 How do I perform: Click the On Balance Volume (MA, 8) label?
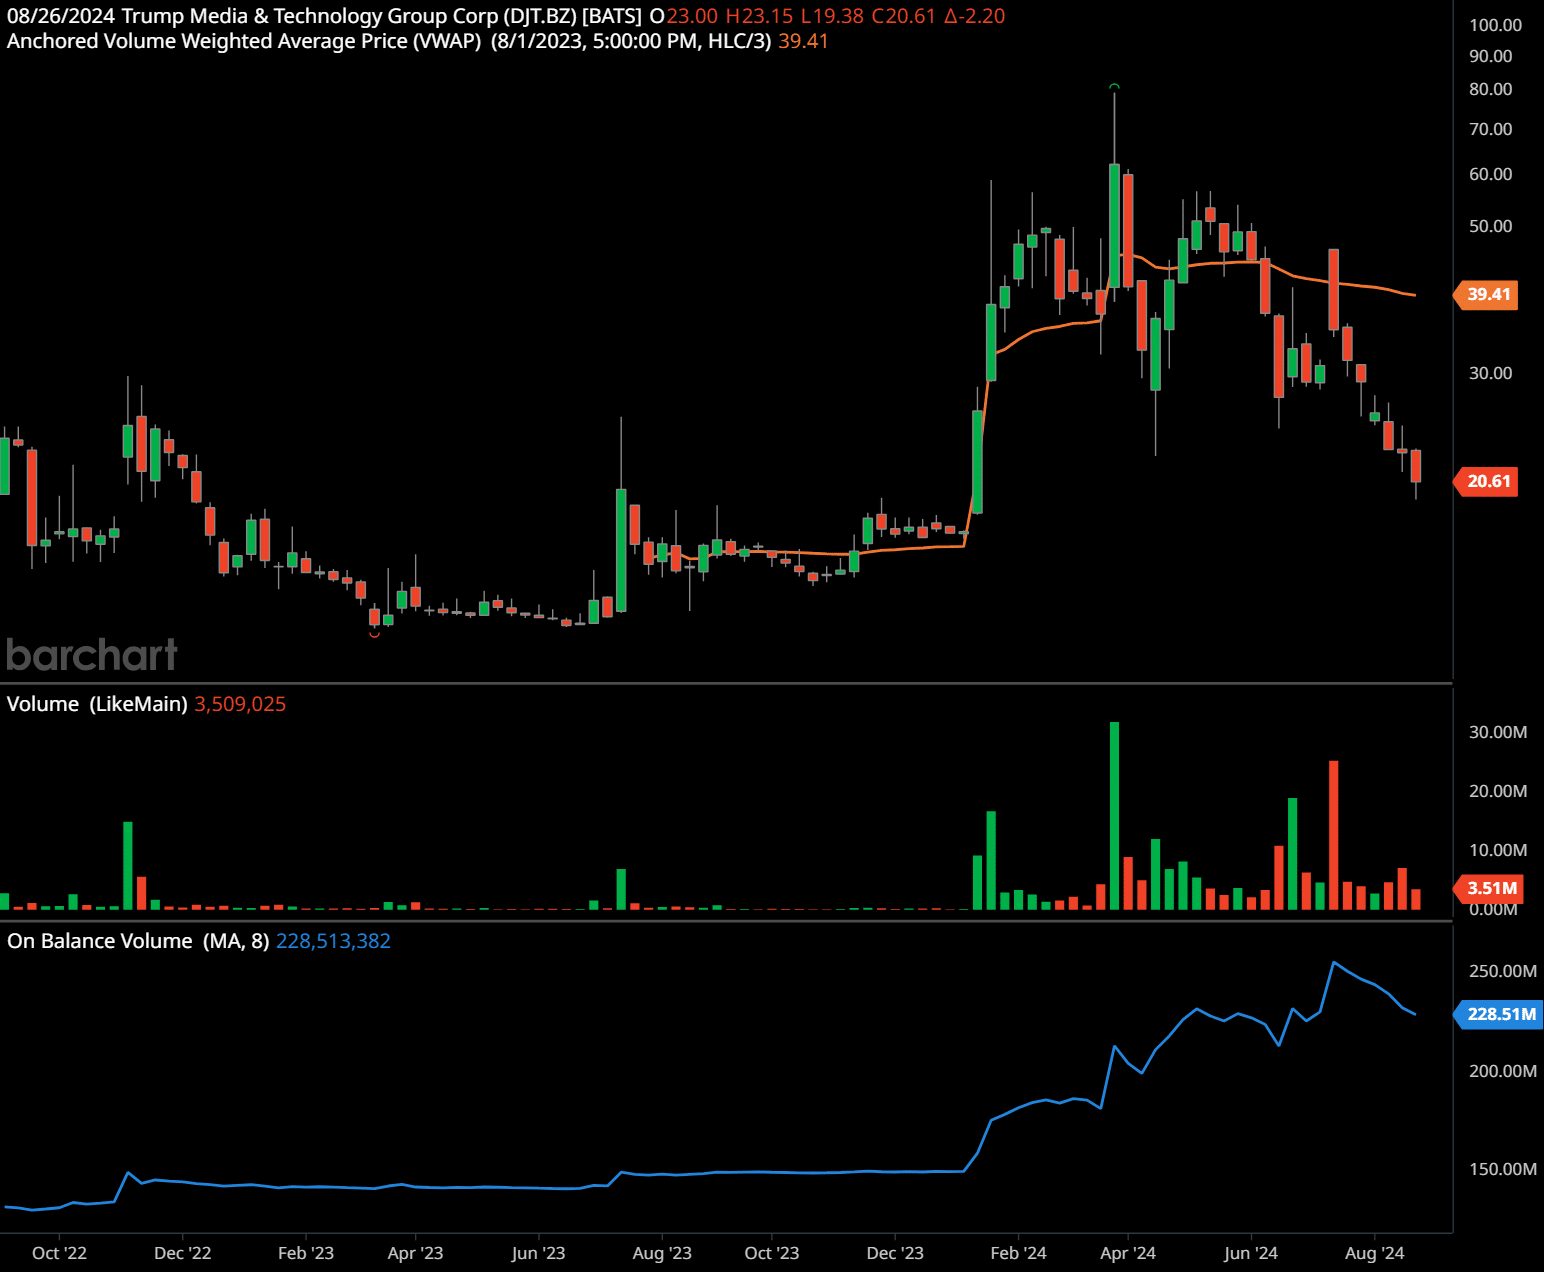[x=138, y=941]
